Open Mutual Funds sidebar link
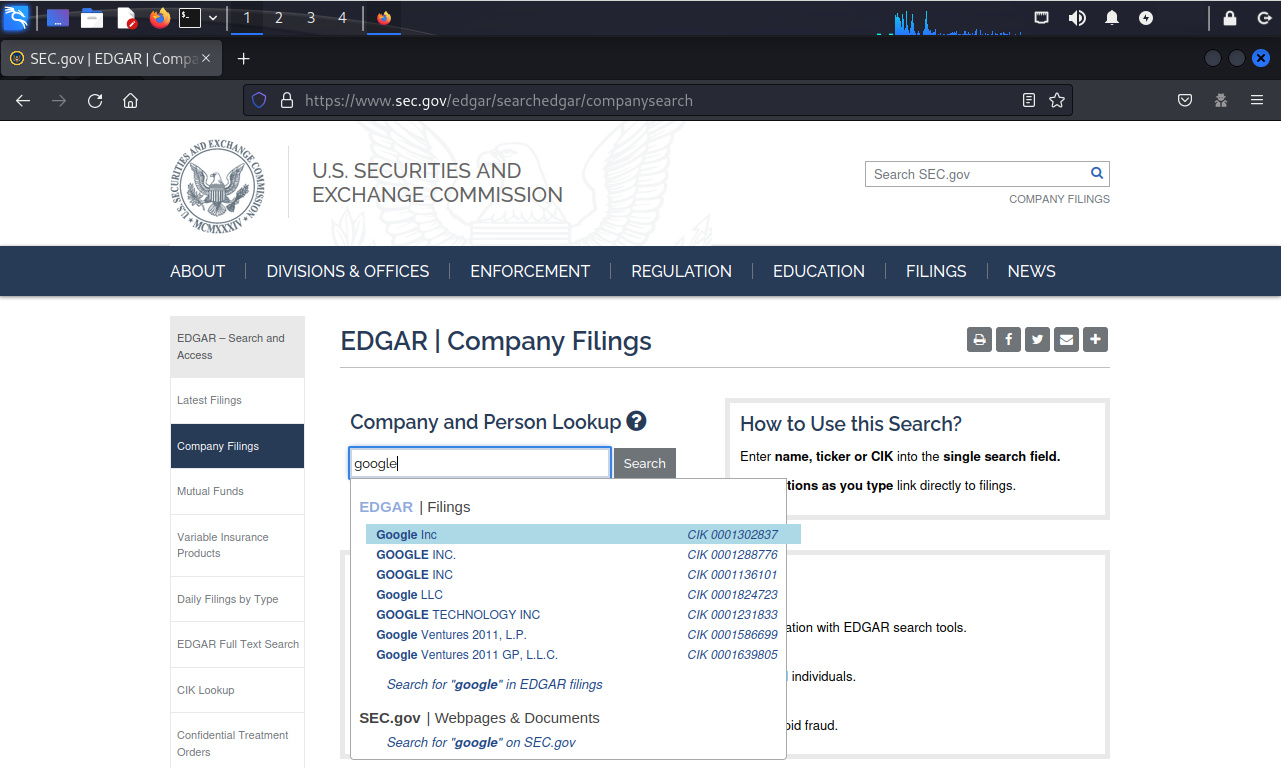 (x=210, y=491)
